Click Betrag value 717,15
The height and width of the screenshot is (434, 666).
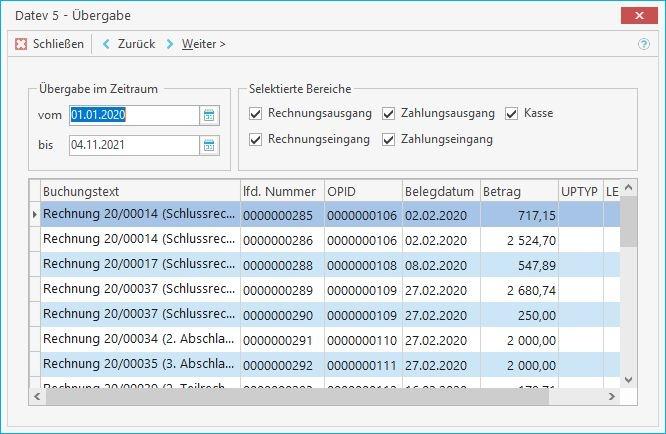coord(519,215)
